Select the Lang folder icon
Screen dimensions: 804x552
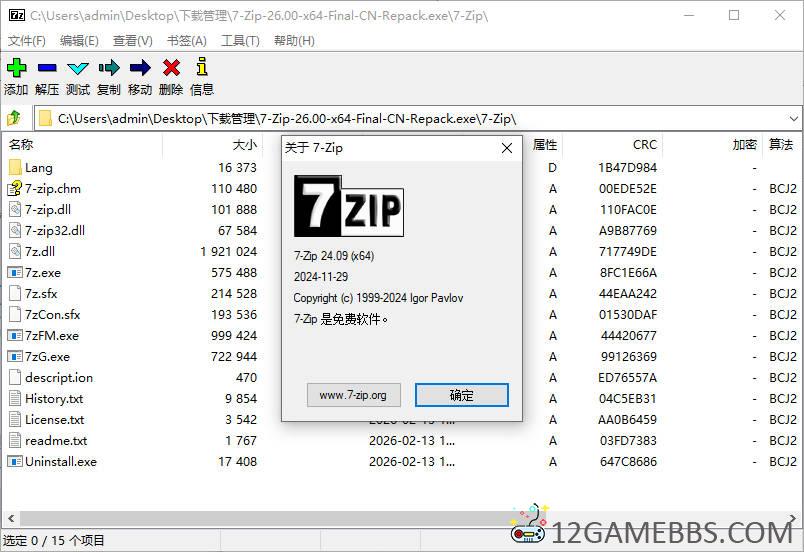(15, 167)
